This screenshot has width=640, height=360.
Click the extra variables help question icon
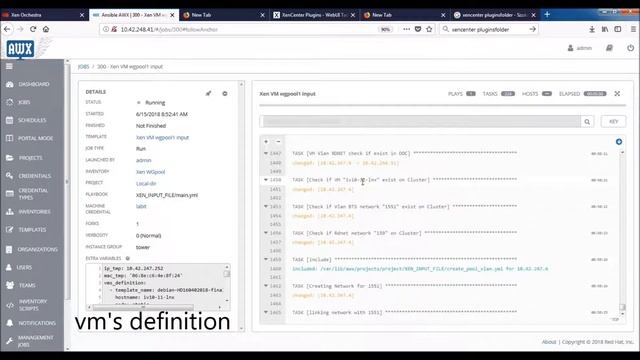[127, 258]
